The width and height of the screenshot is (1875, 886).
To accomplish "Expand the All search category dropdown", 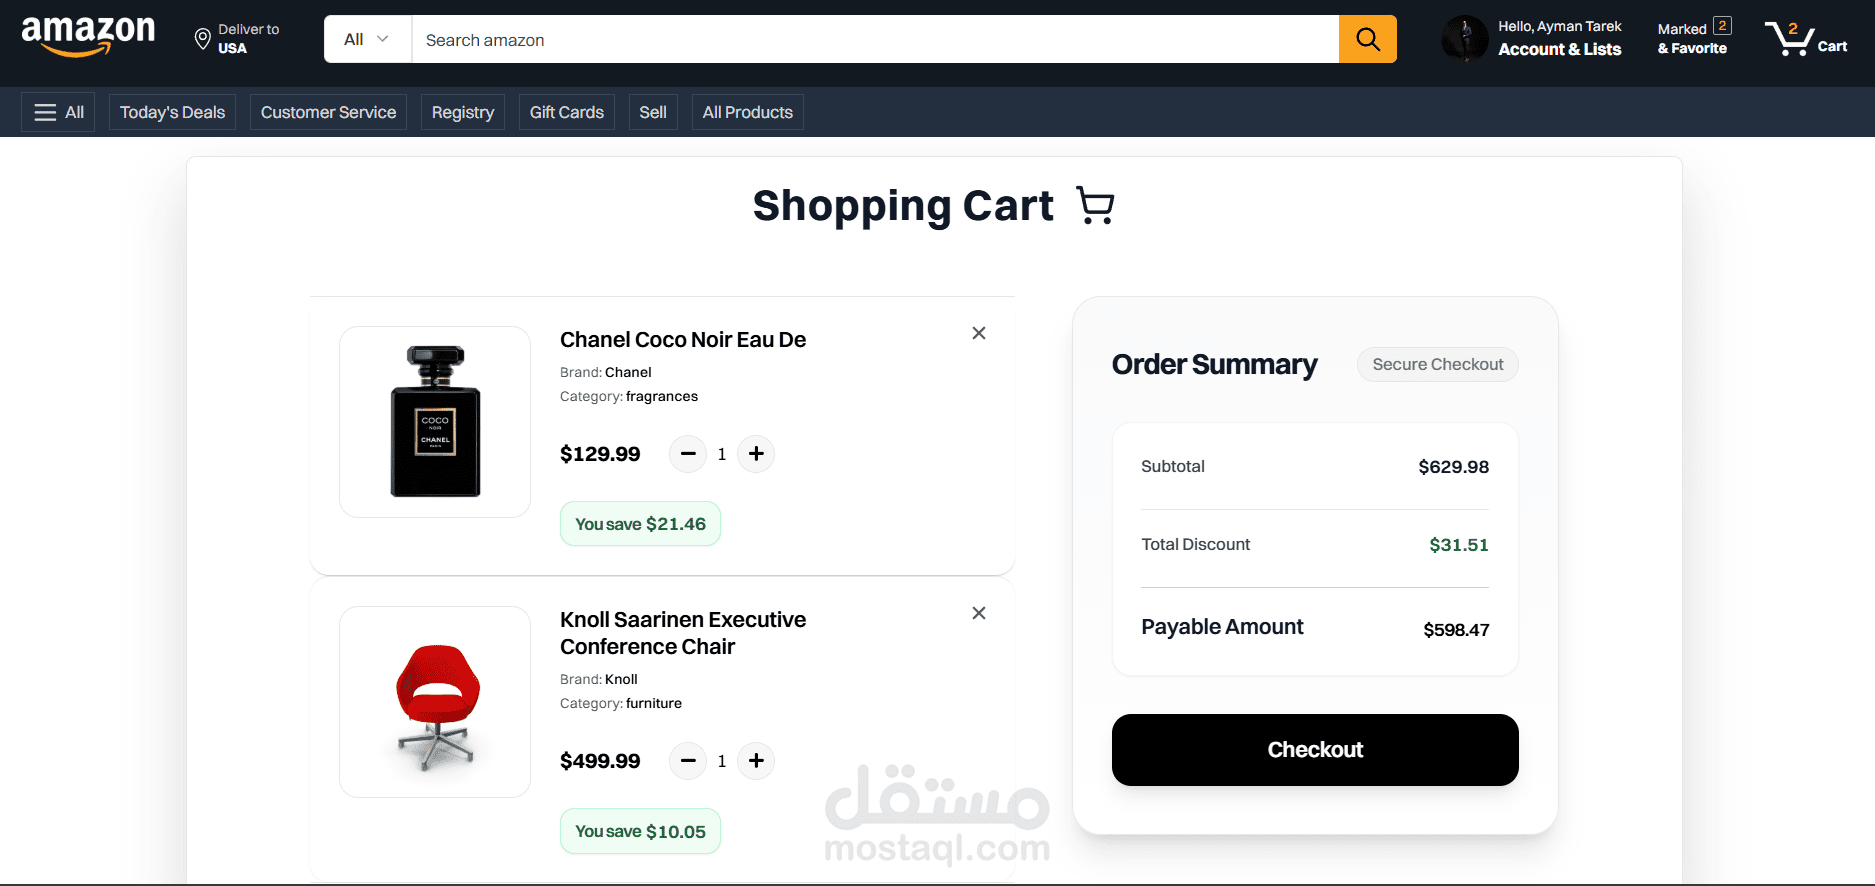I will 367,40.
